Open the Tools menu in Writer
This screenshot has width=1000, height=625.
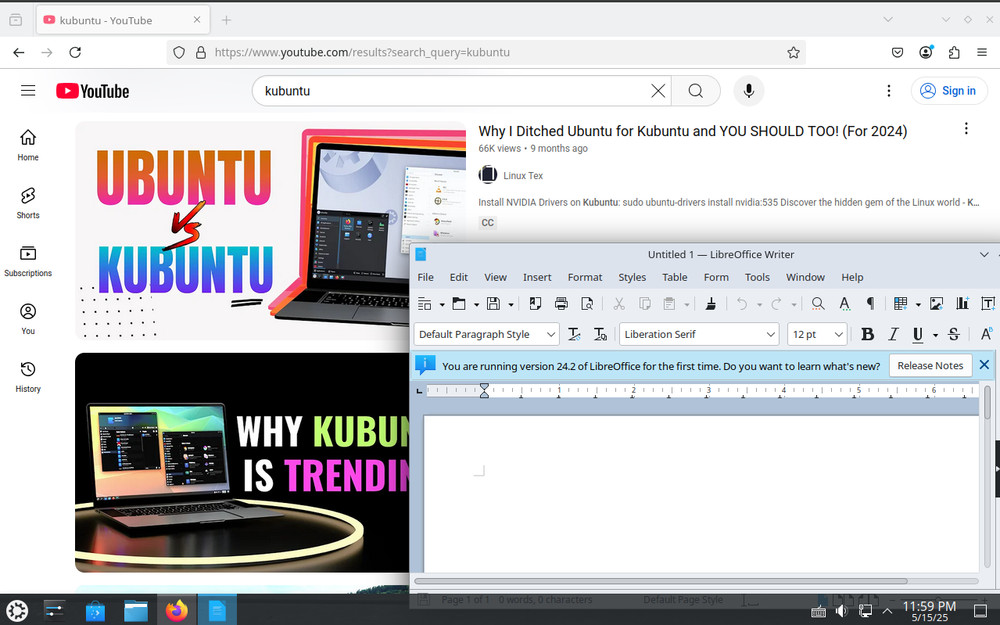pyautogui.click(x=757, y=277)
